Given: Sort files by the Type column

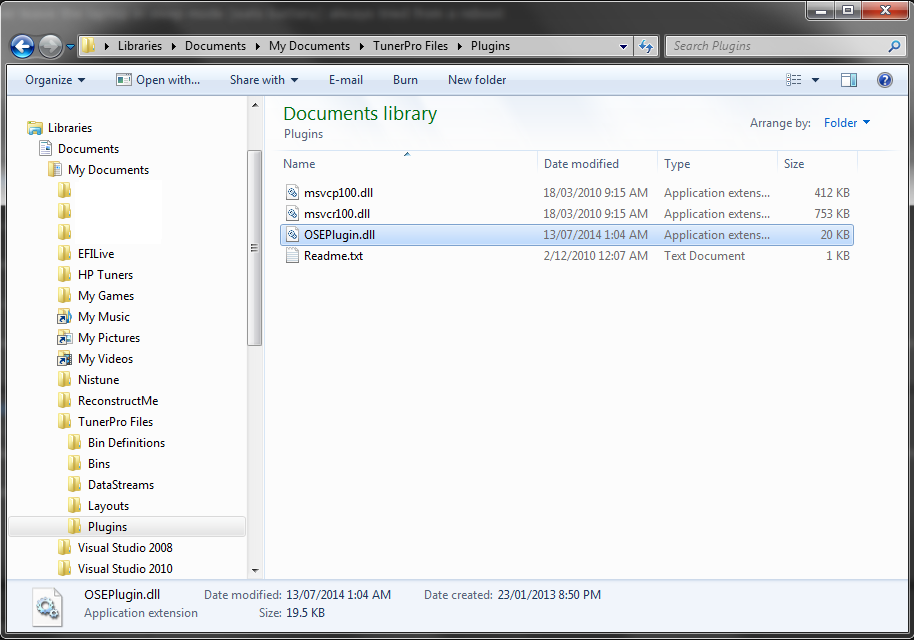Looking at the screenshot, I should (718, 164).
